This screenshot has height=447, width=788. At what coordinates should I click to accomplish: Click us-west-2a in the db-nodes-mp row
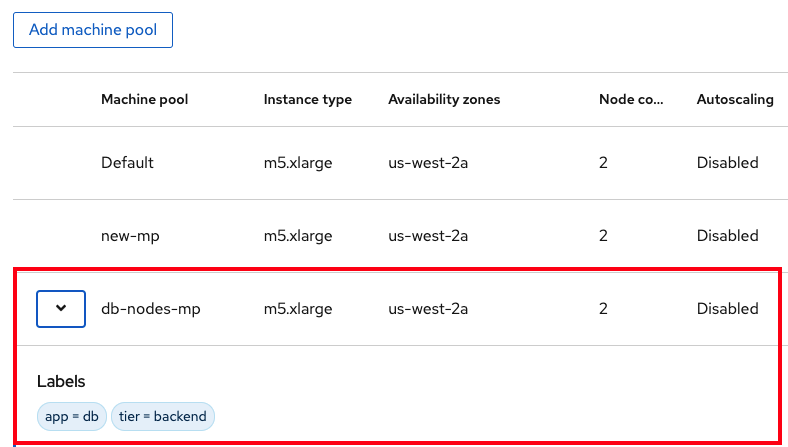click(x=428, y=309)
